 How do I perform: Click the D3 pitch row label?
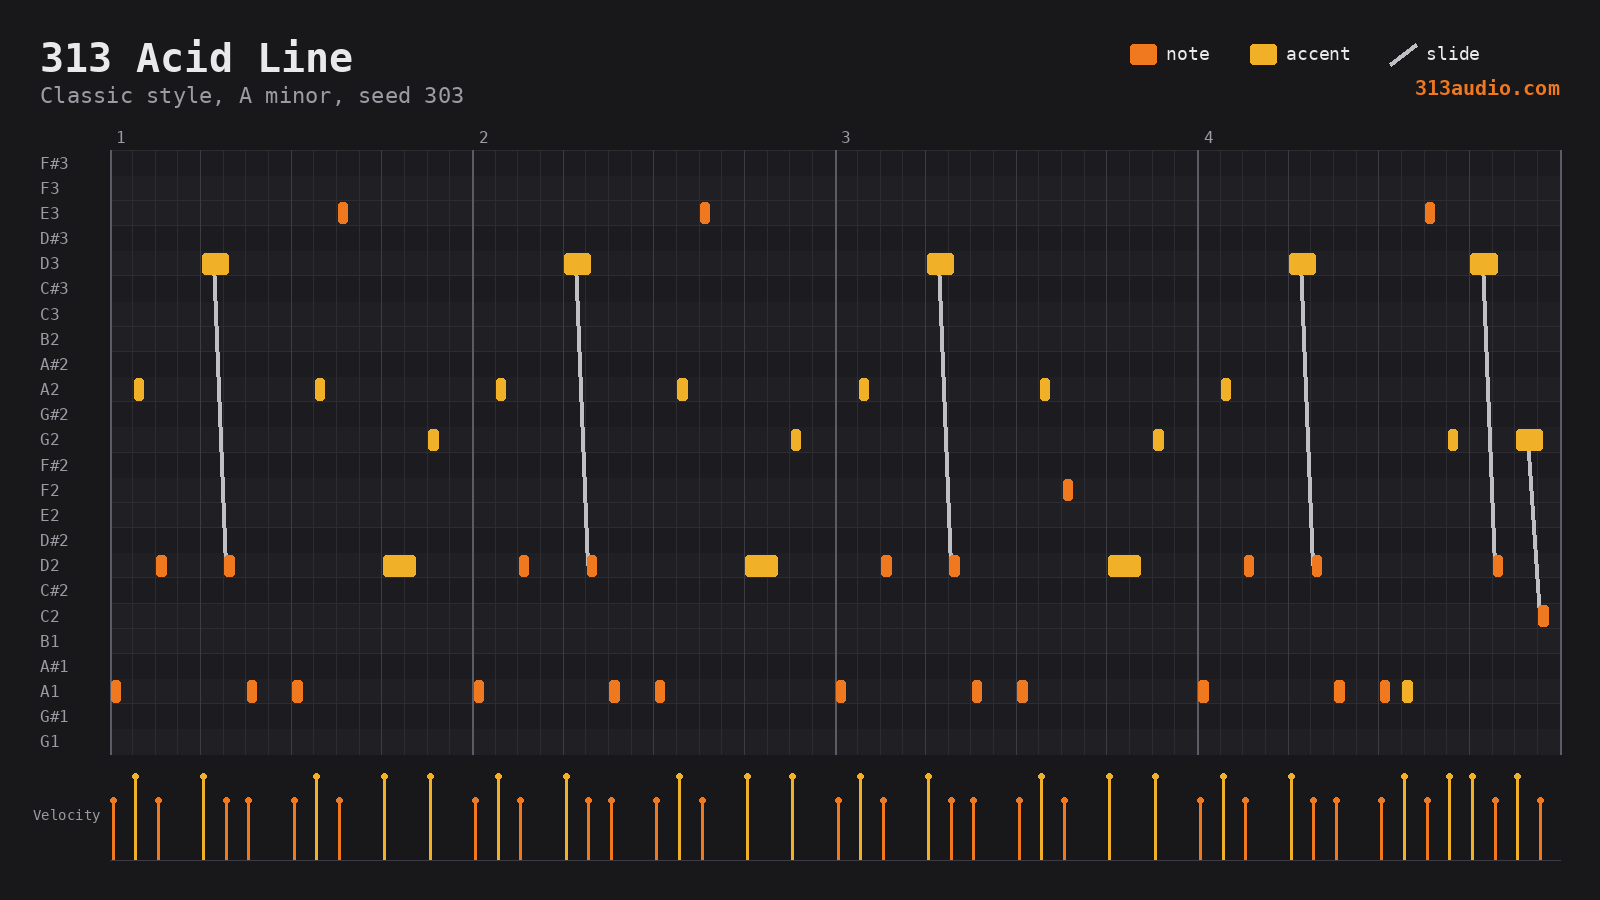pos(50,263)
